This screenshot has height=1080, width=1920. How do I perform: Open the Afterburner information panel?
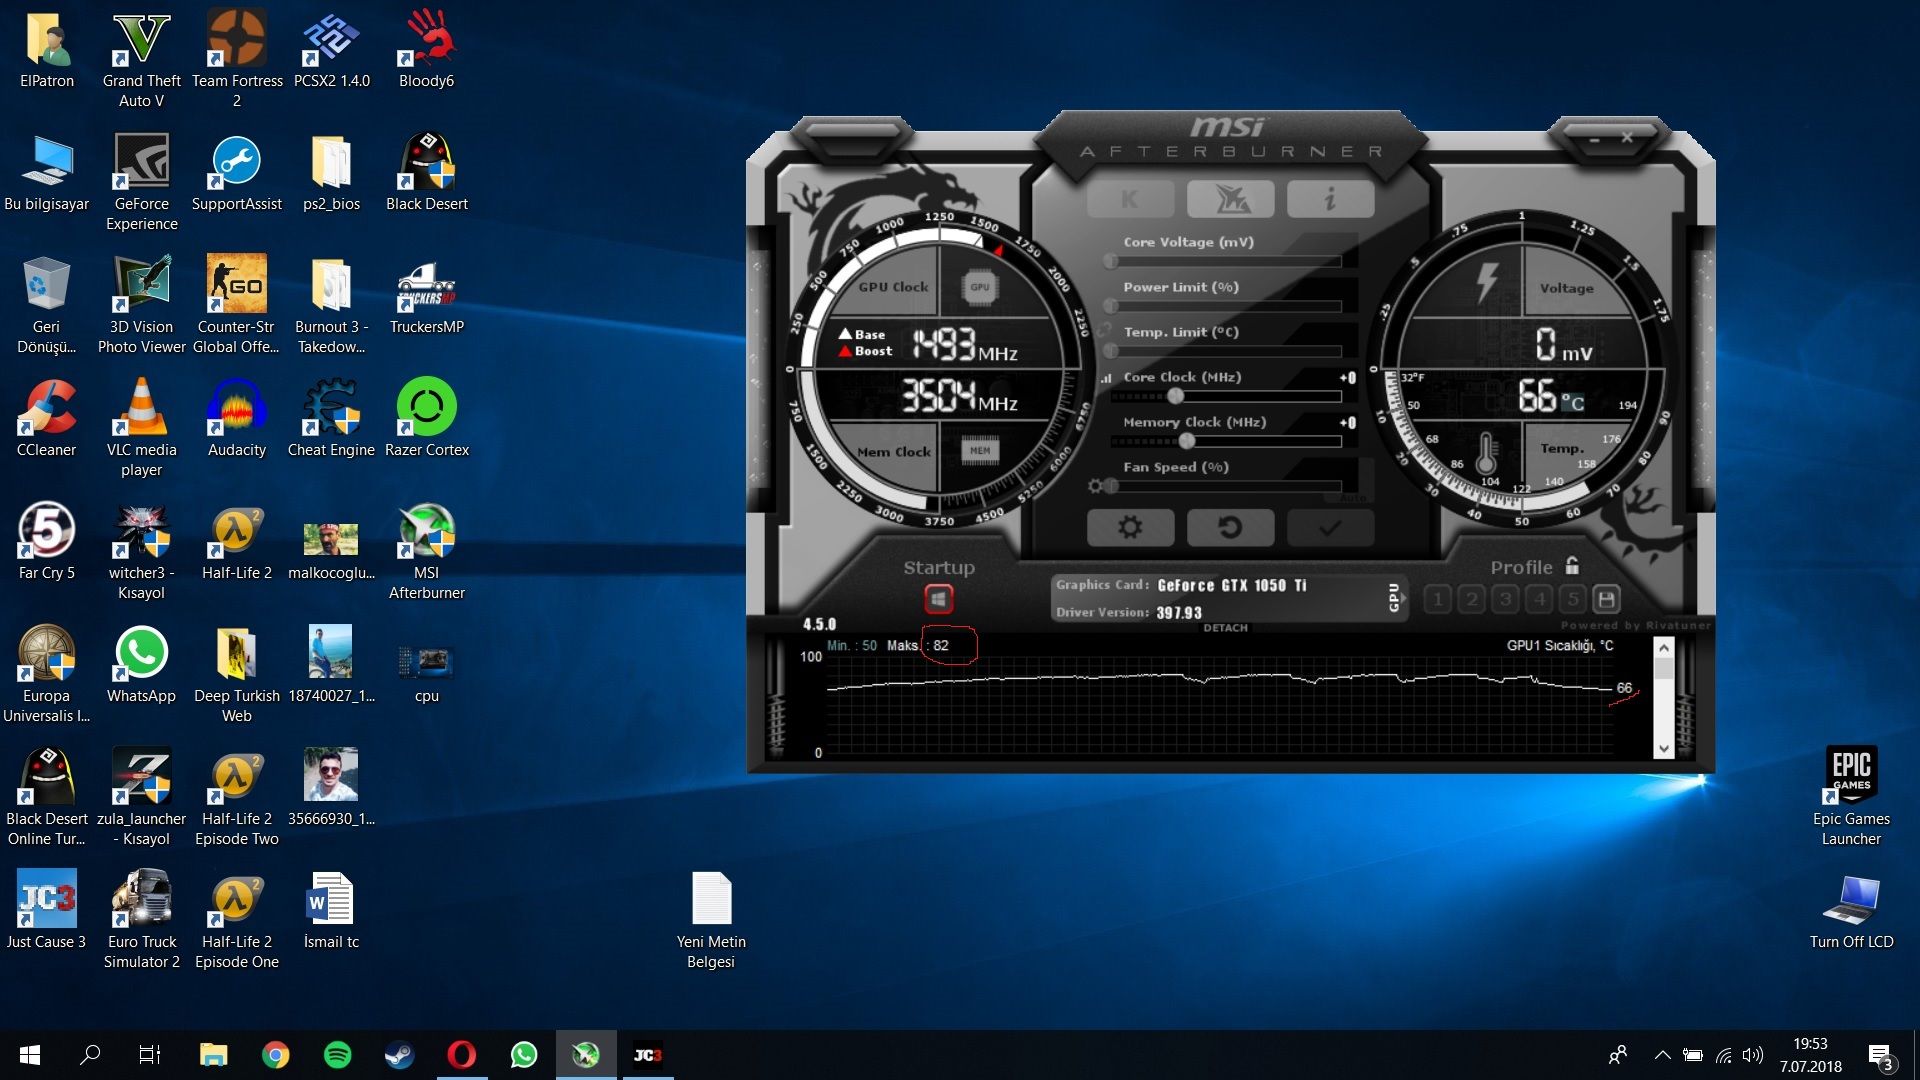[1331, 198]
